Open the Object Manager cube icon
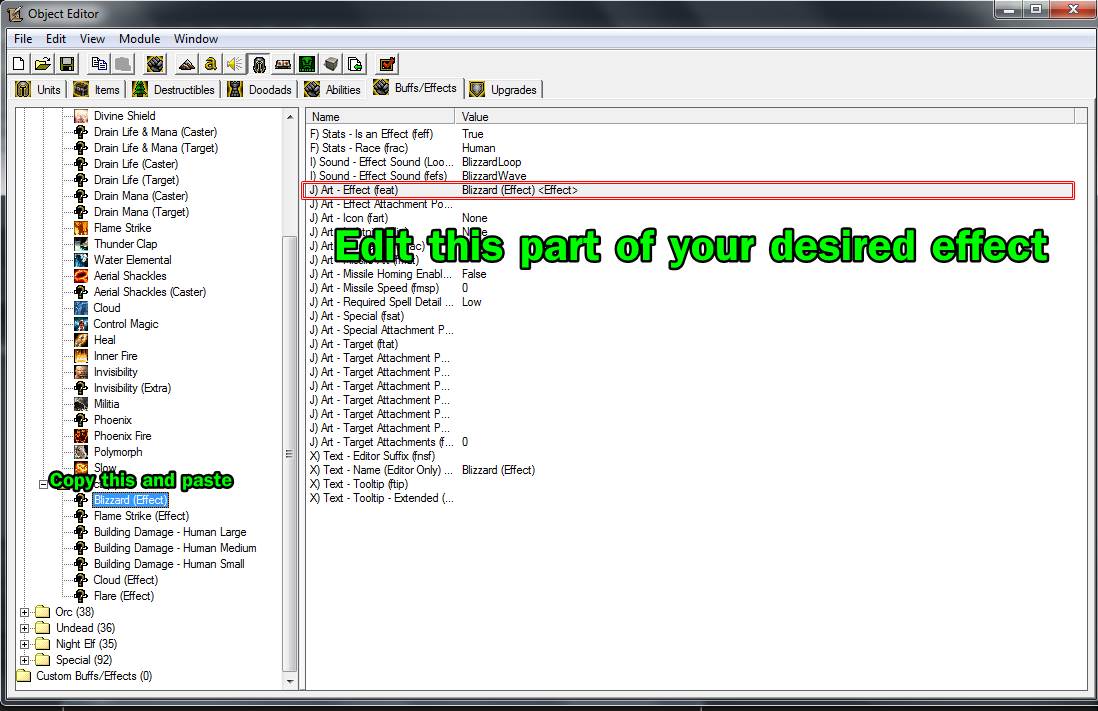This screenshot has width=1098, height=711. click(x=331, y=64)
